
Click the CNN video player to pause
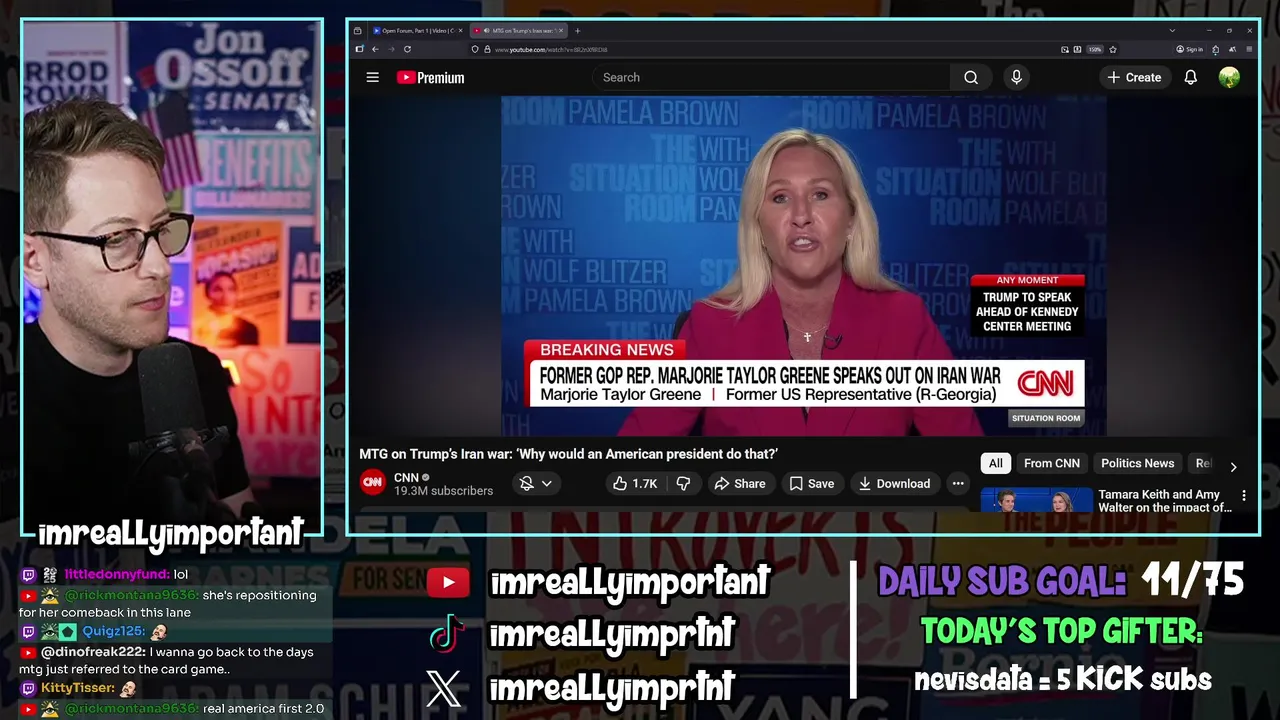click(x=803, y=265)
